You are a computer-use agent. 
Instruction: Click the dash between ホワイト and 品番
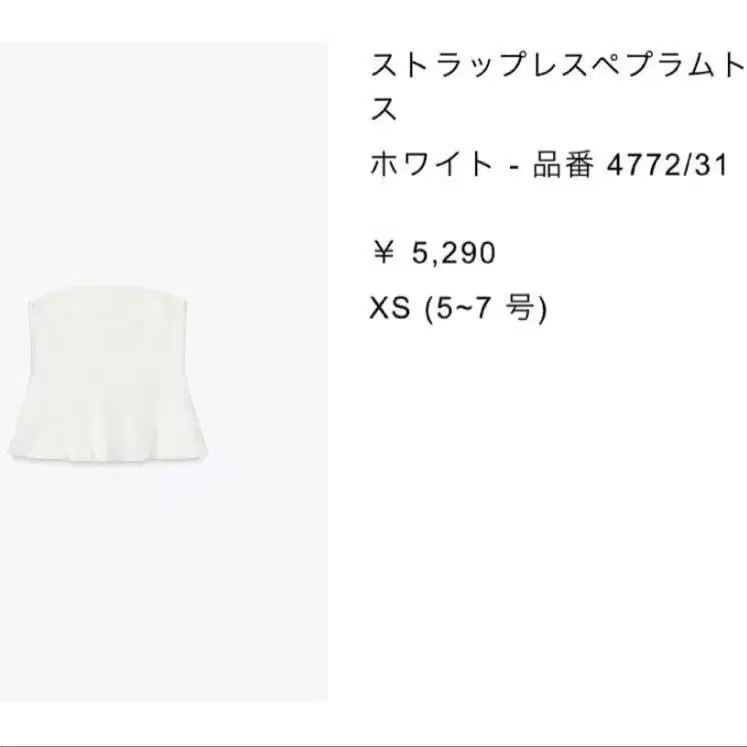tap(513, 166)
